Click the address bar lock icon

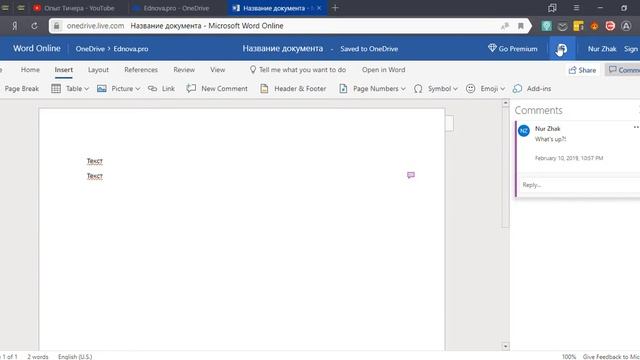[x=57, y=26]
